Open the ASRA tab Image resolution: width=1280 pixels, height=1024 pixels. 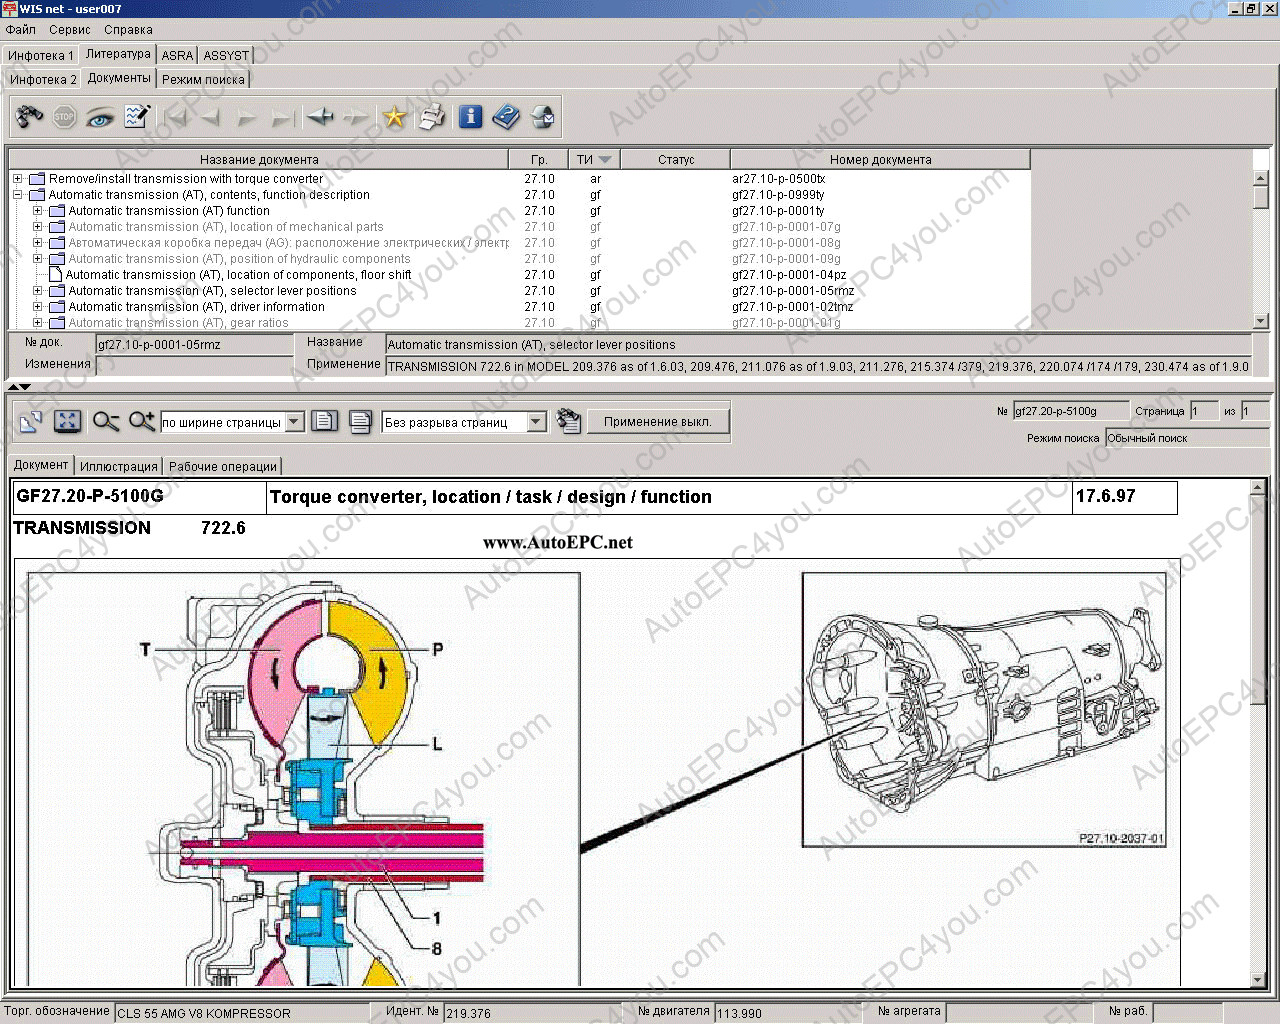[177, 56]
